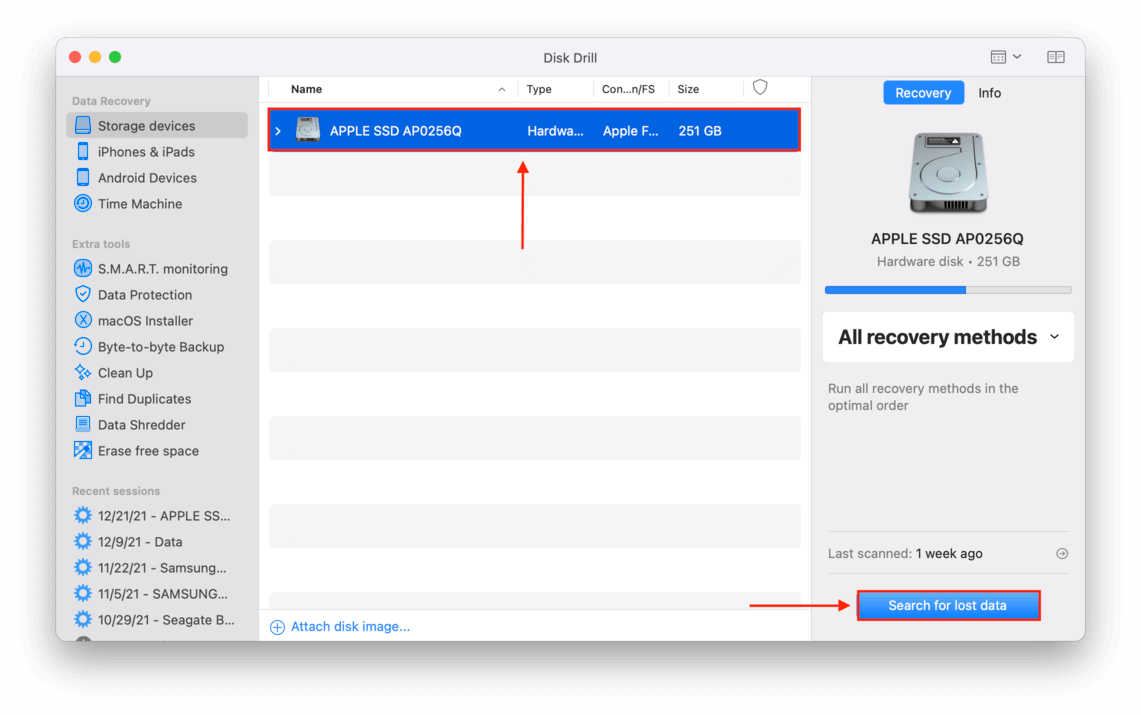This screenshot has width=1141, height=715.
Task: Click the arrow icon next to Last scanned
Action: click(x=1062, y=554)
